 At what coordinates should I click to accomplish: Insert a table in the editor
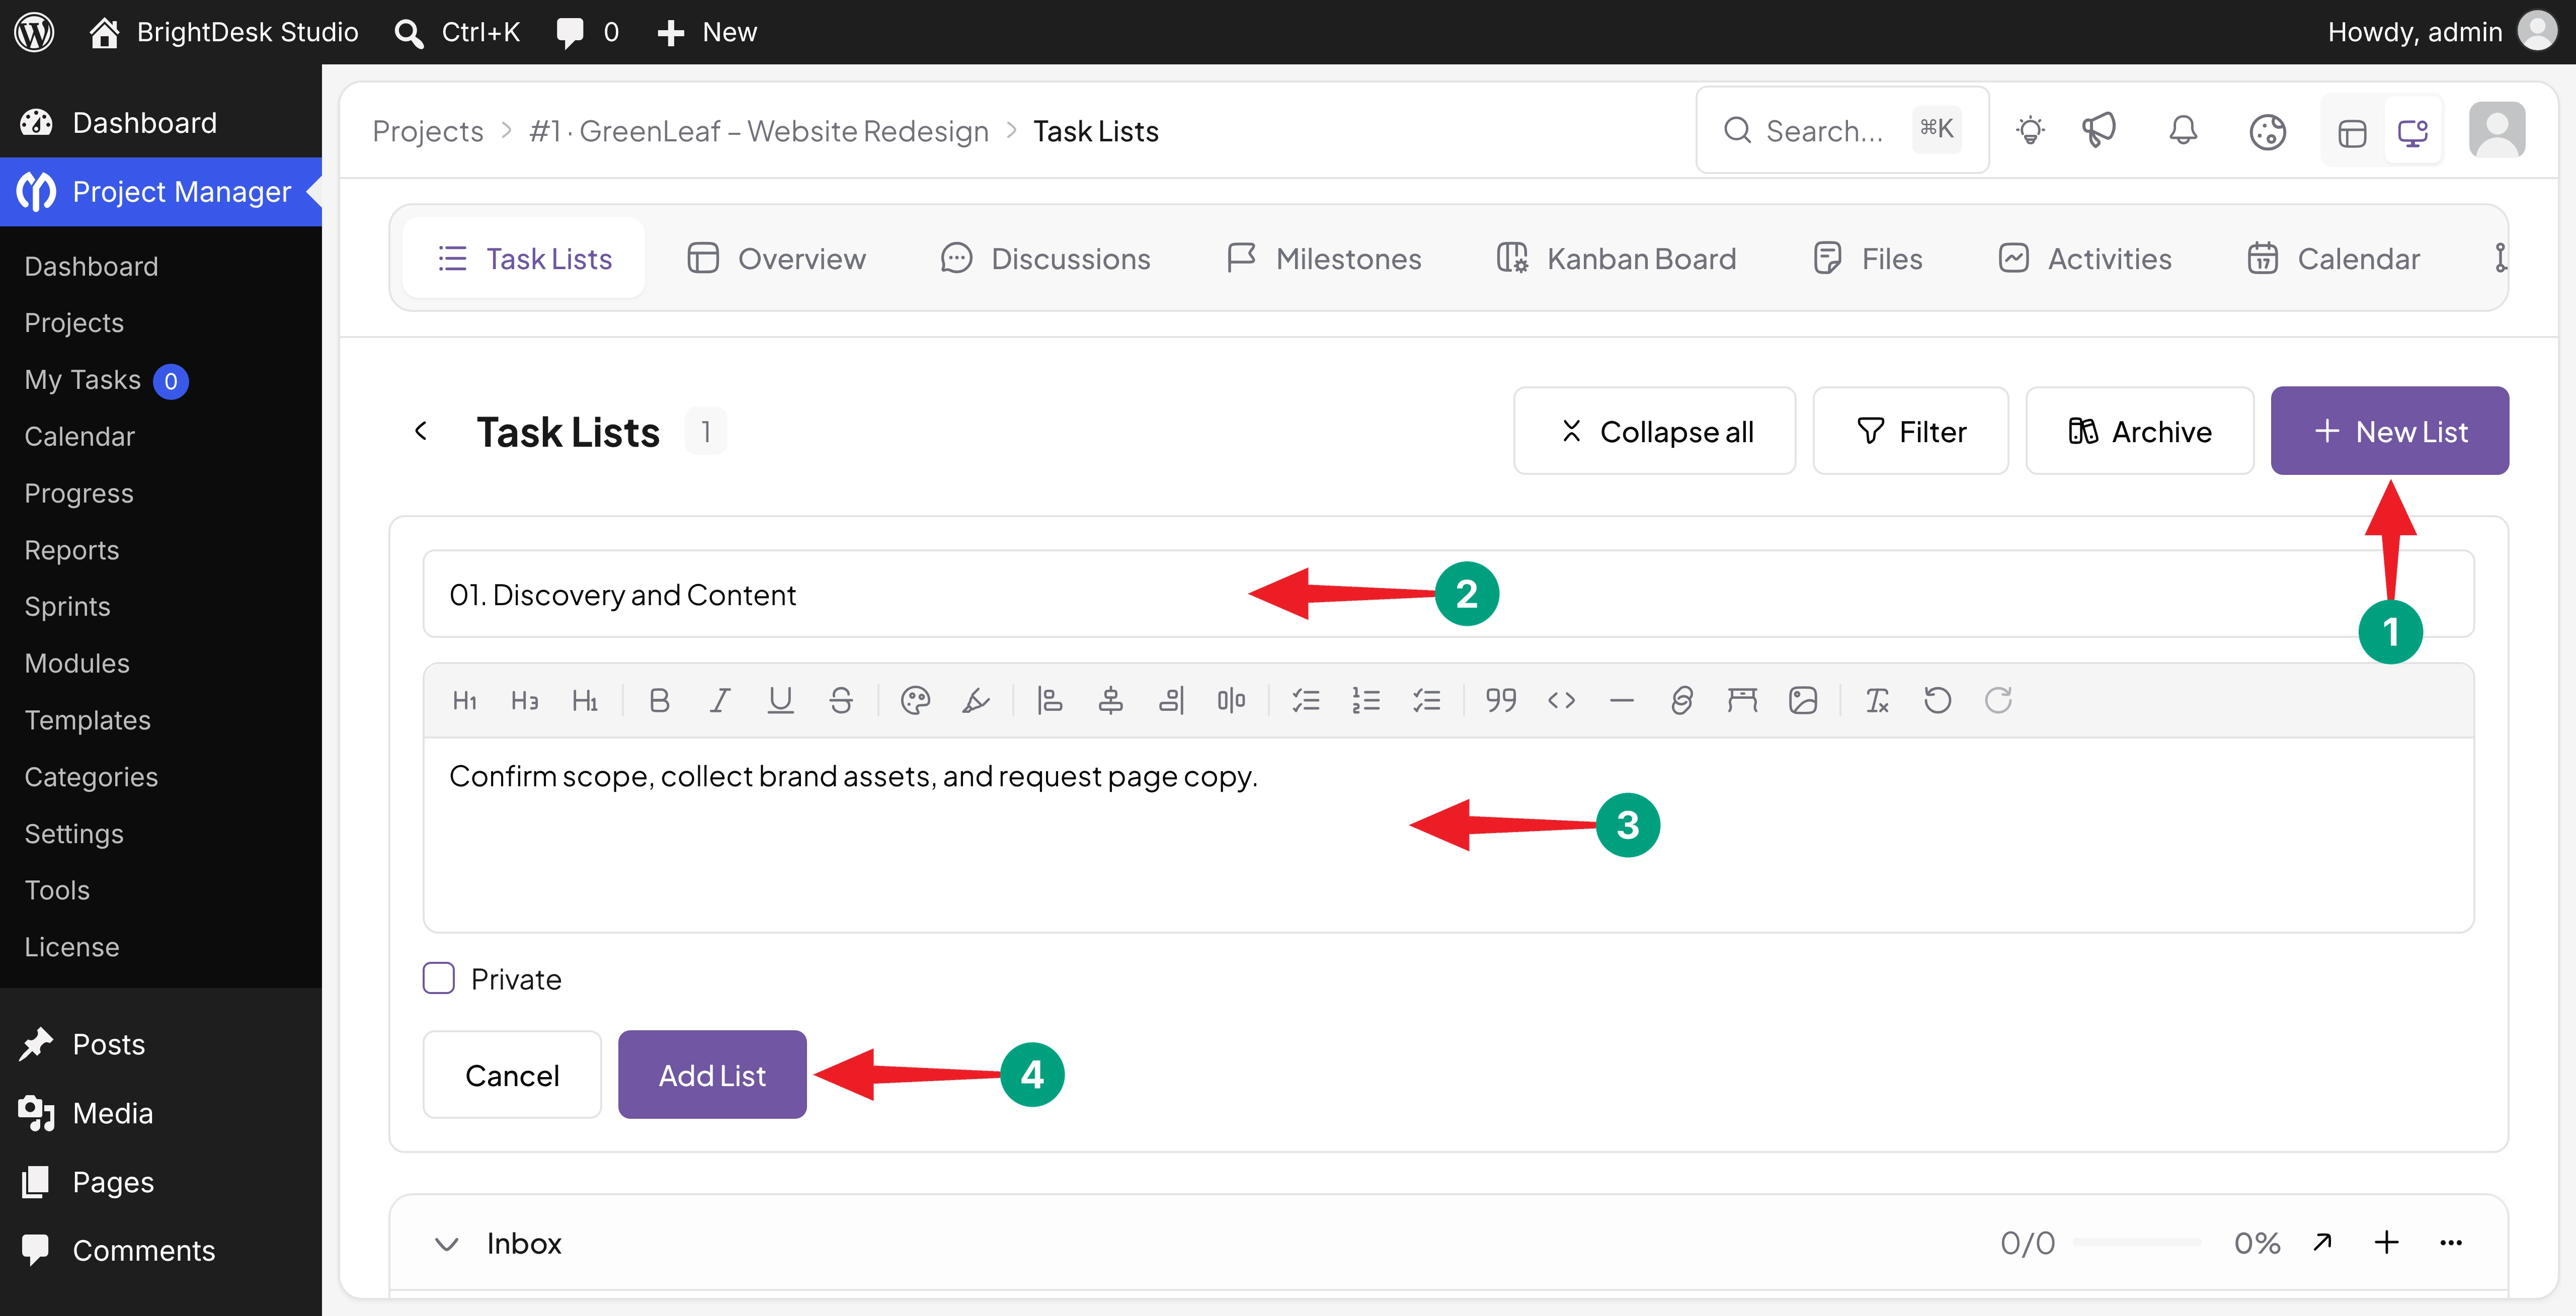pyautogui.click(x=1742, y=700)
